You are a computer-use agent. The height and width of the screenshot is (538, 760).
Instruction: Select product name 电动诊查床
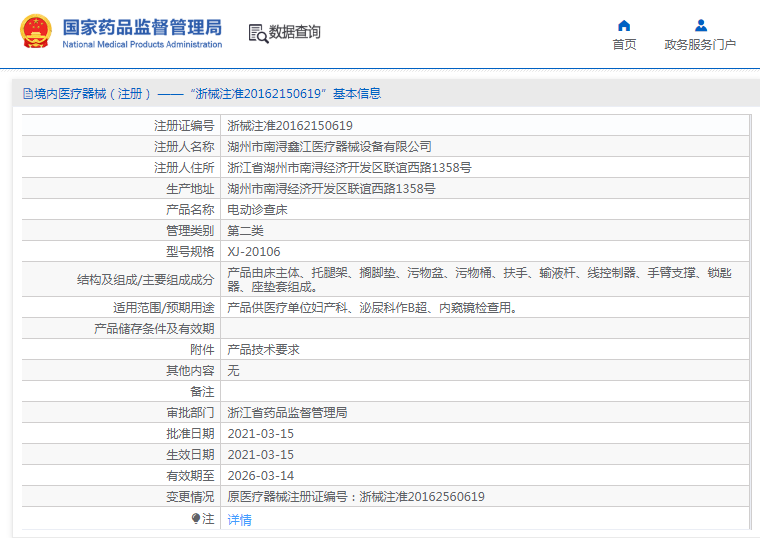tap(257, 209)
